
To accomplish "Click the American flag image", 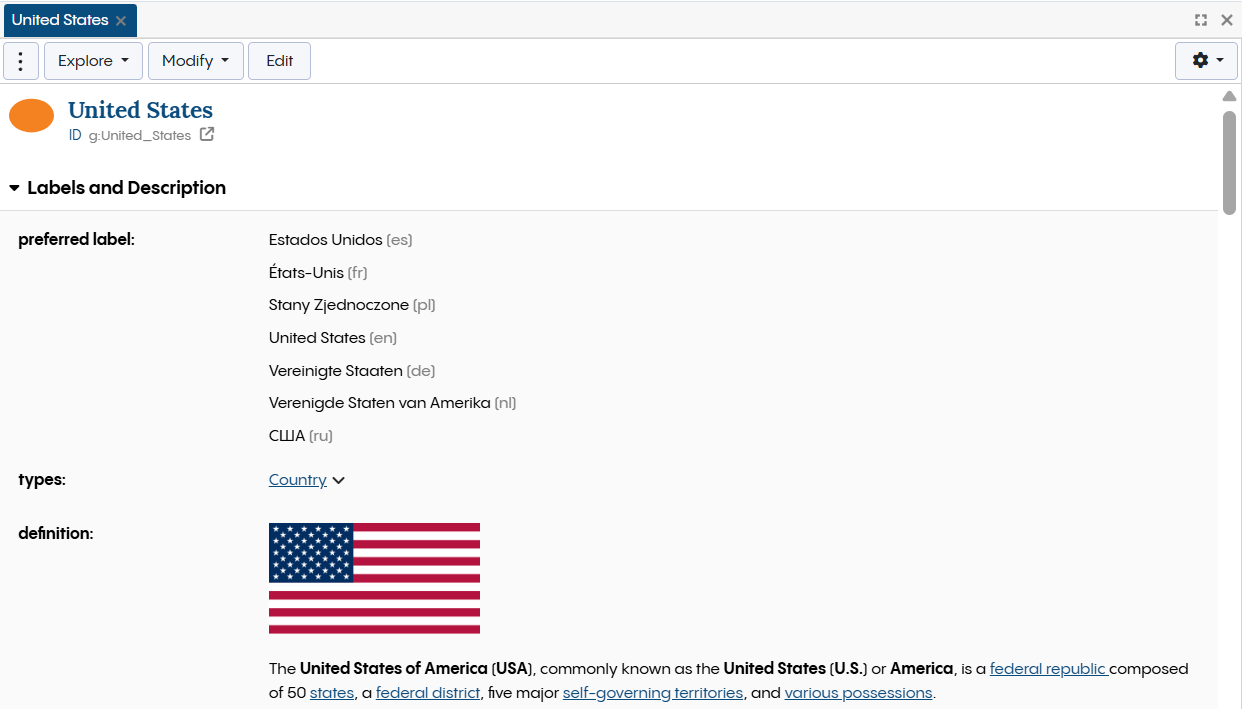I will point(374,578).
